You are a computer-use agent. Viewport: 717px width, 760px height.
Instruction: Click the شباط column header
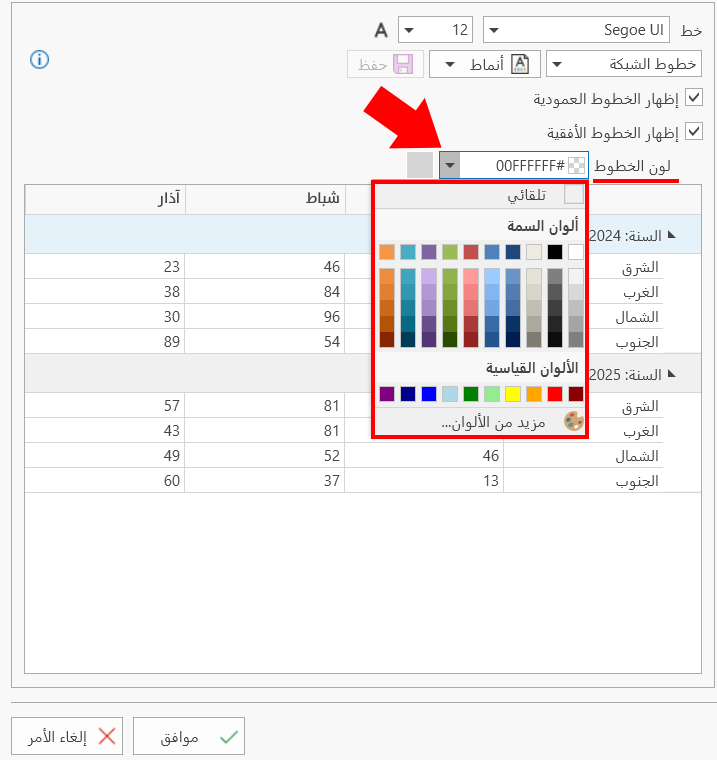pos(265,199)
